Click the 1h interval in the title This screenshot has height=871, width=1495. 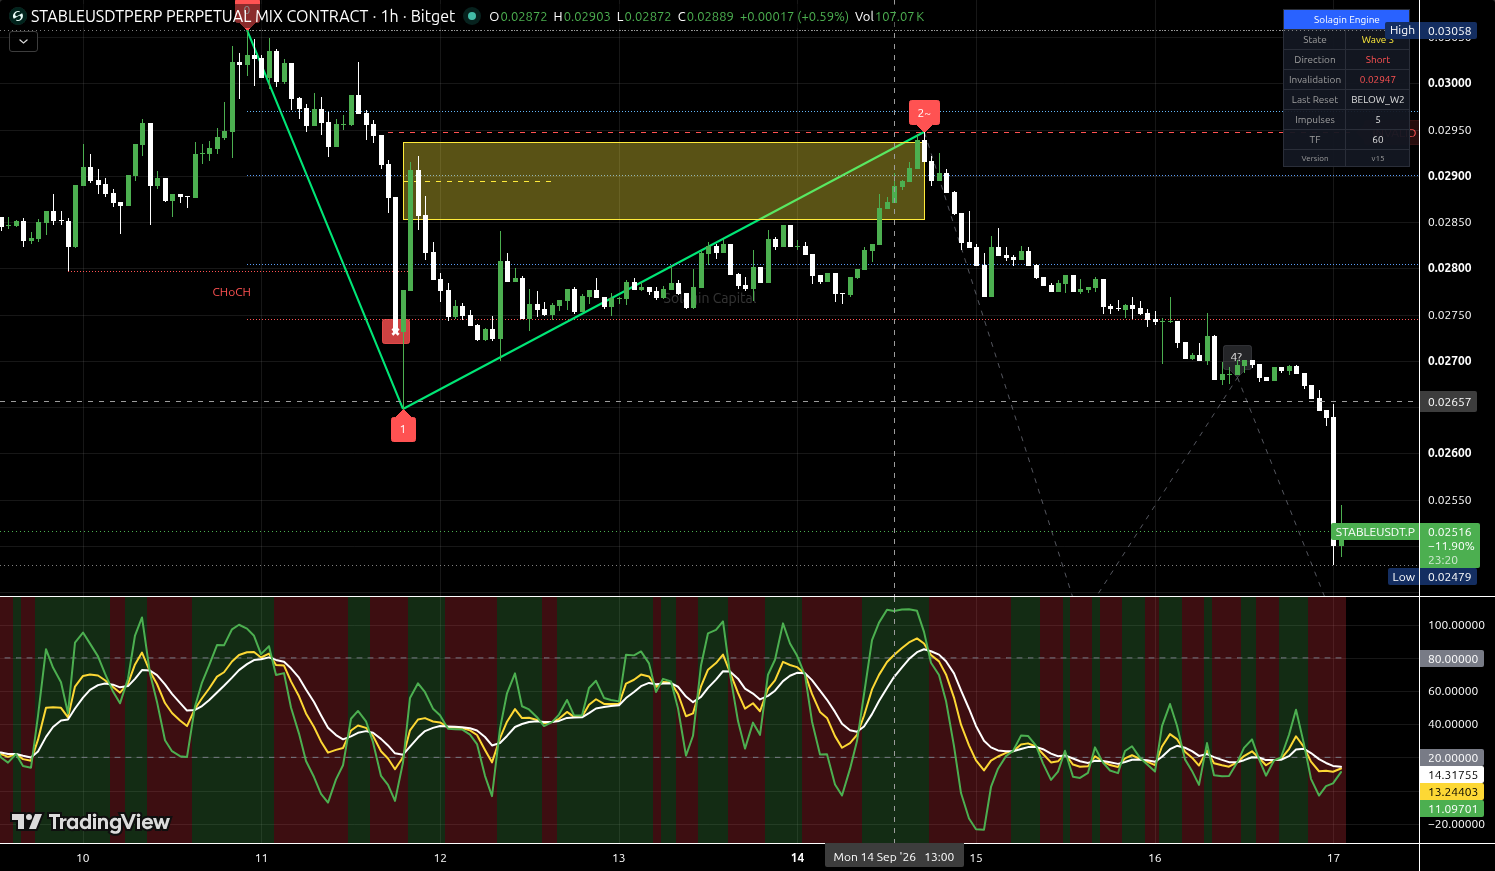pos(389,16)
